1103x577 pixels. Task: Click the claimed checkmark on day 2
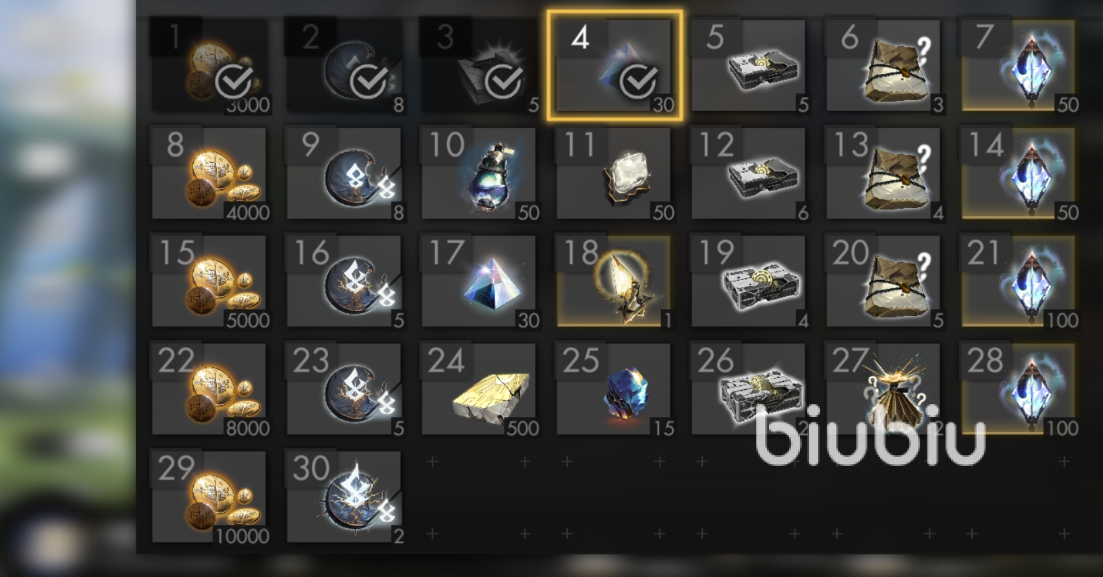coord(369,82)
